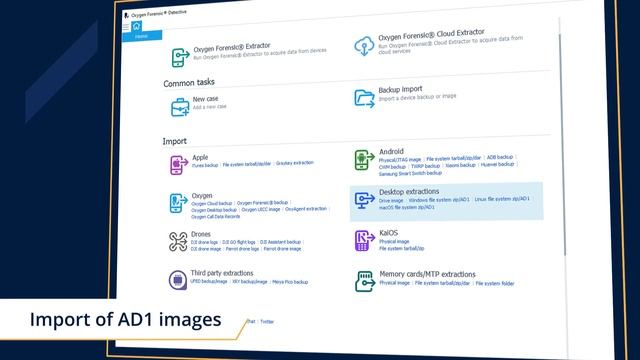Viewport: 640px width, 360px height.
Task: Import Windows file system zip/AD1
Action: [x=439, y=200]
